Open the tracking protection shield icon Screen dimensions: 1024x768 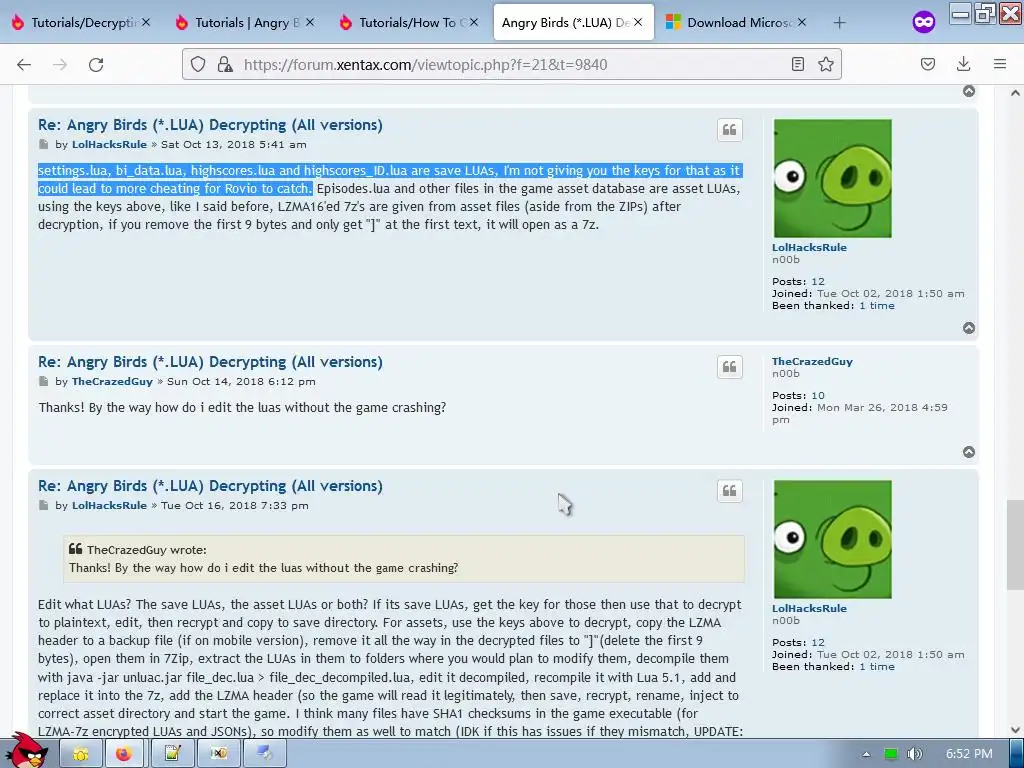198,64
